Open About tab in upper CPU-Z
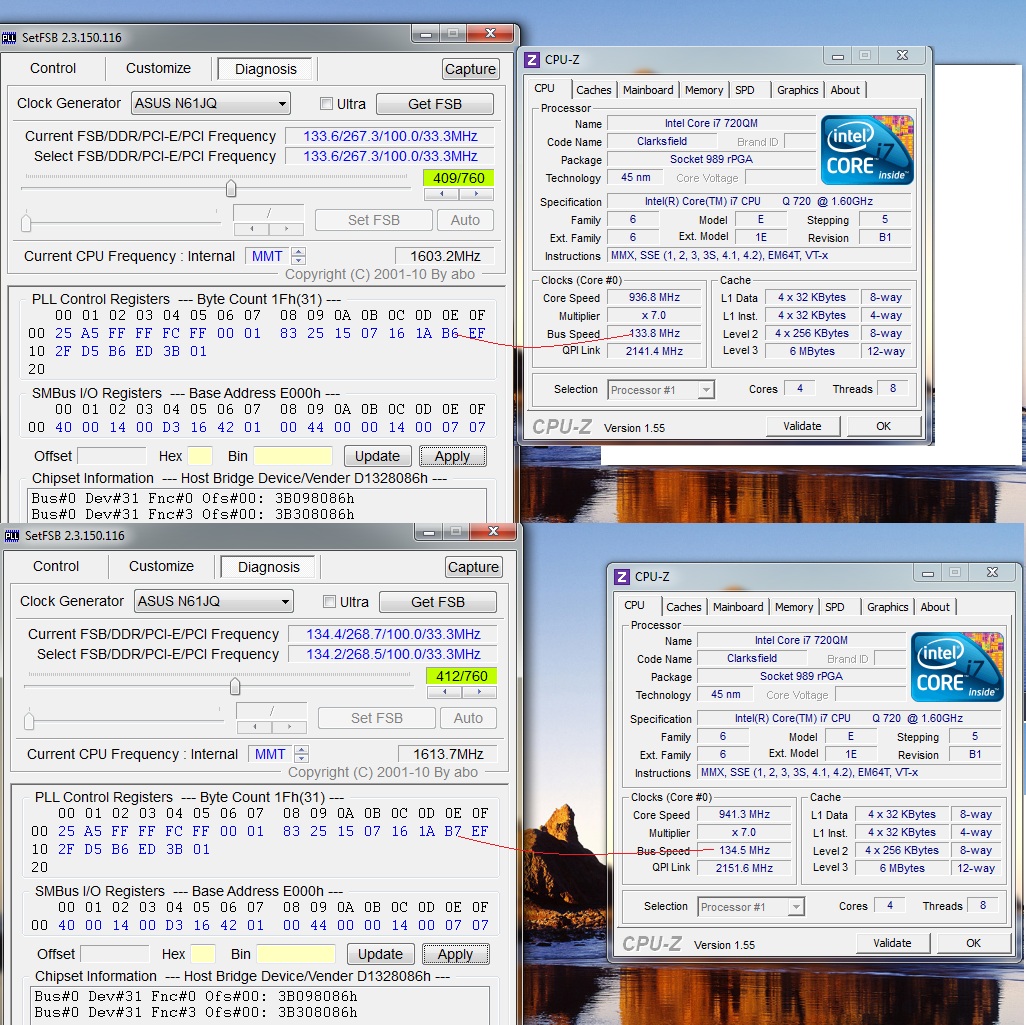Viewport: 1026px width, 1025px height. tap(845, 90)
